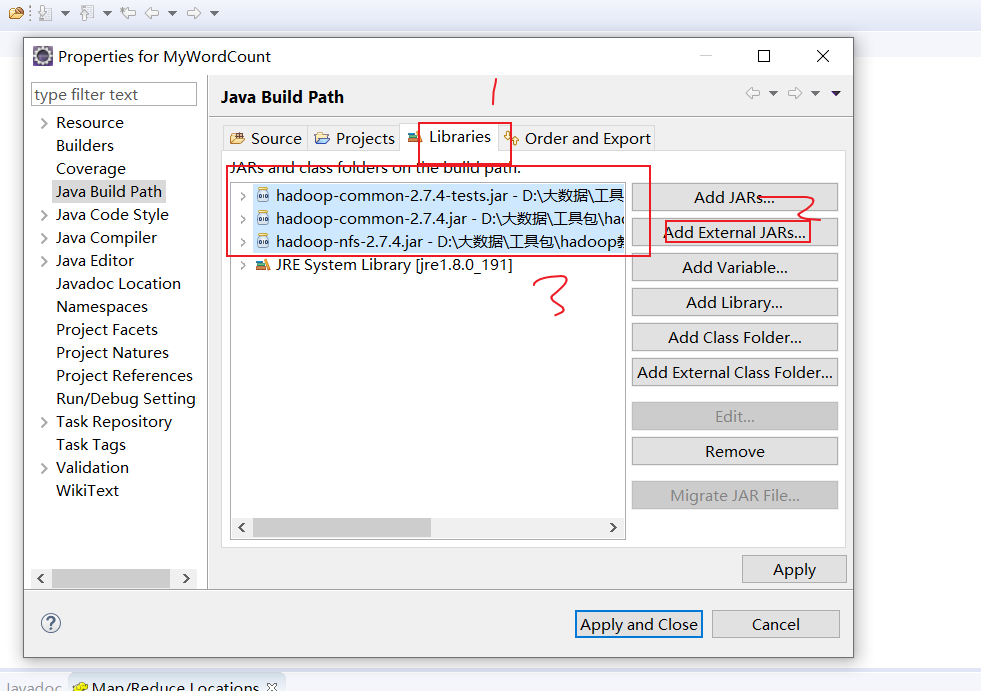Focus the type filter text field
Image resolution: width=981 pixels, height=691 pixels.
(x=113, y=95)
